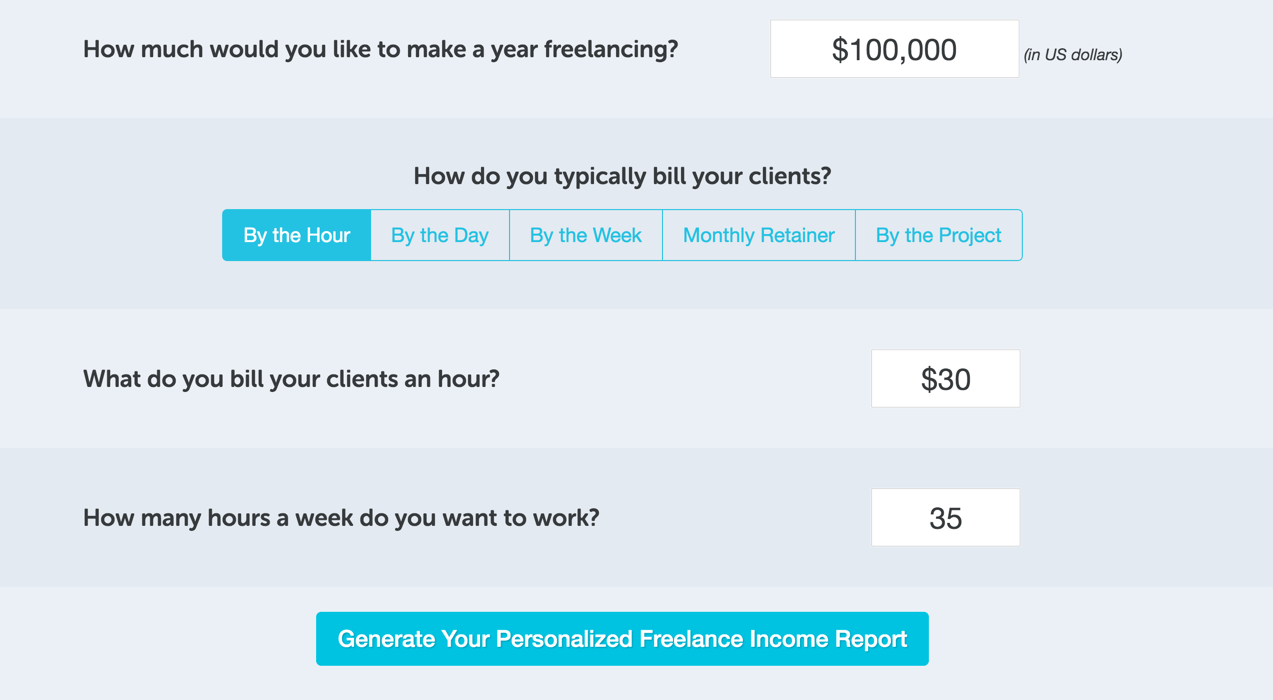Click the How do you typically bill heading
Screen dimensions: 1273x700
(622, 176)
